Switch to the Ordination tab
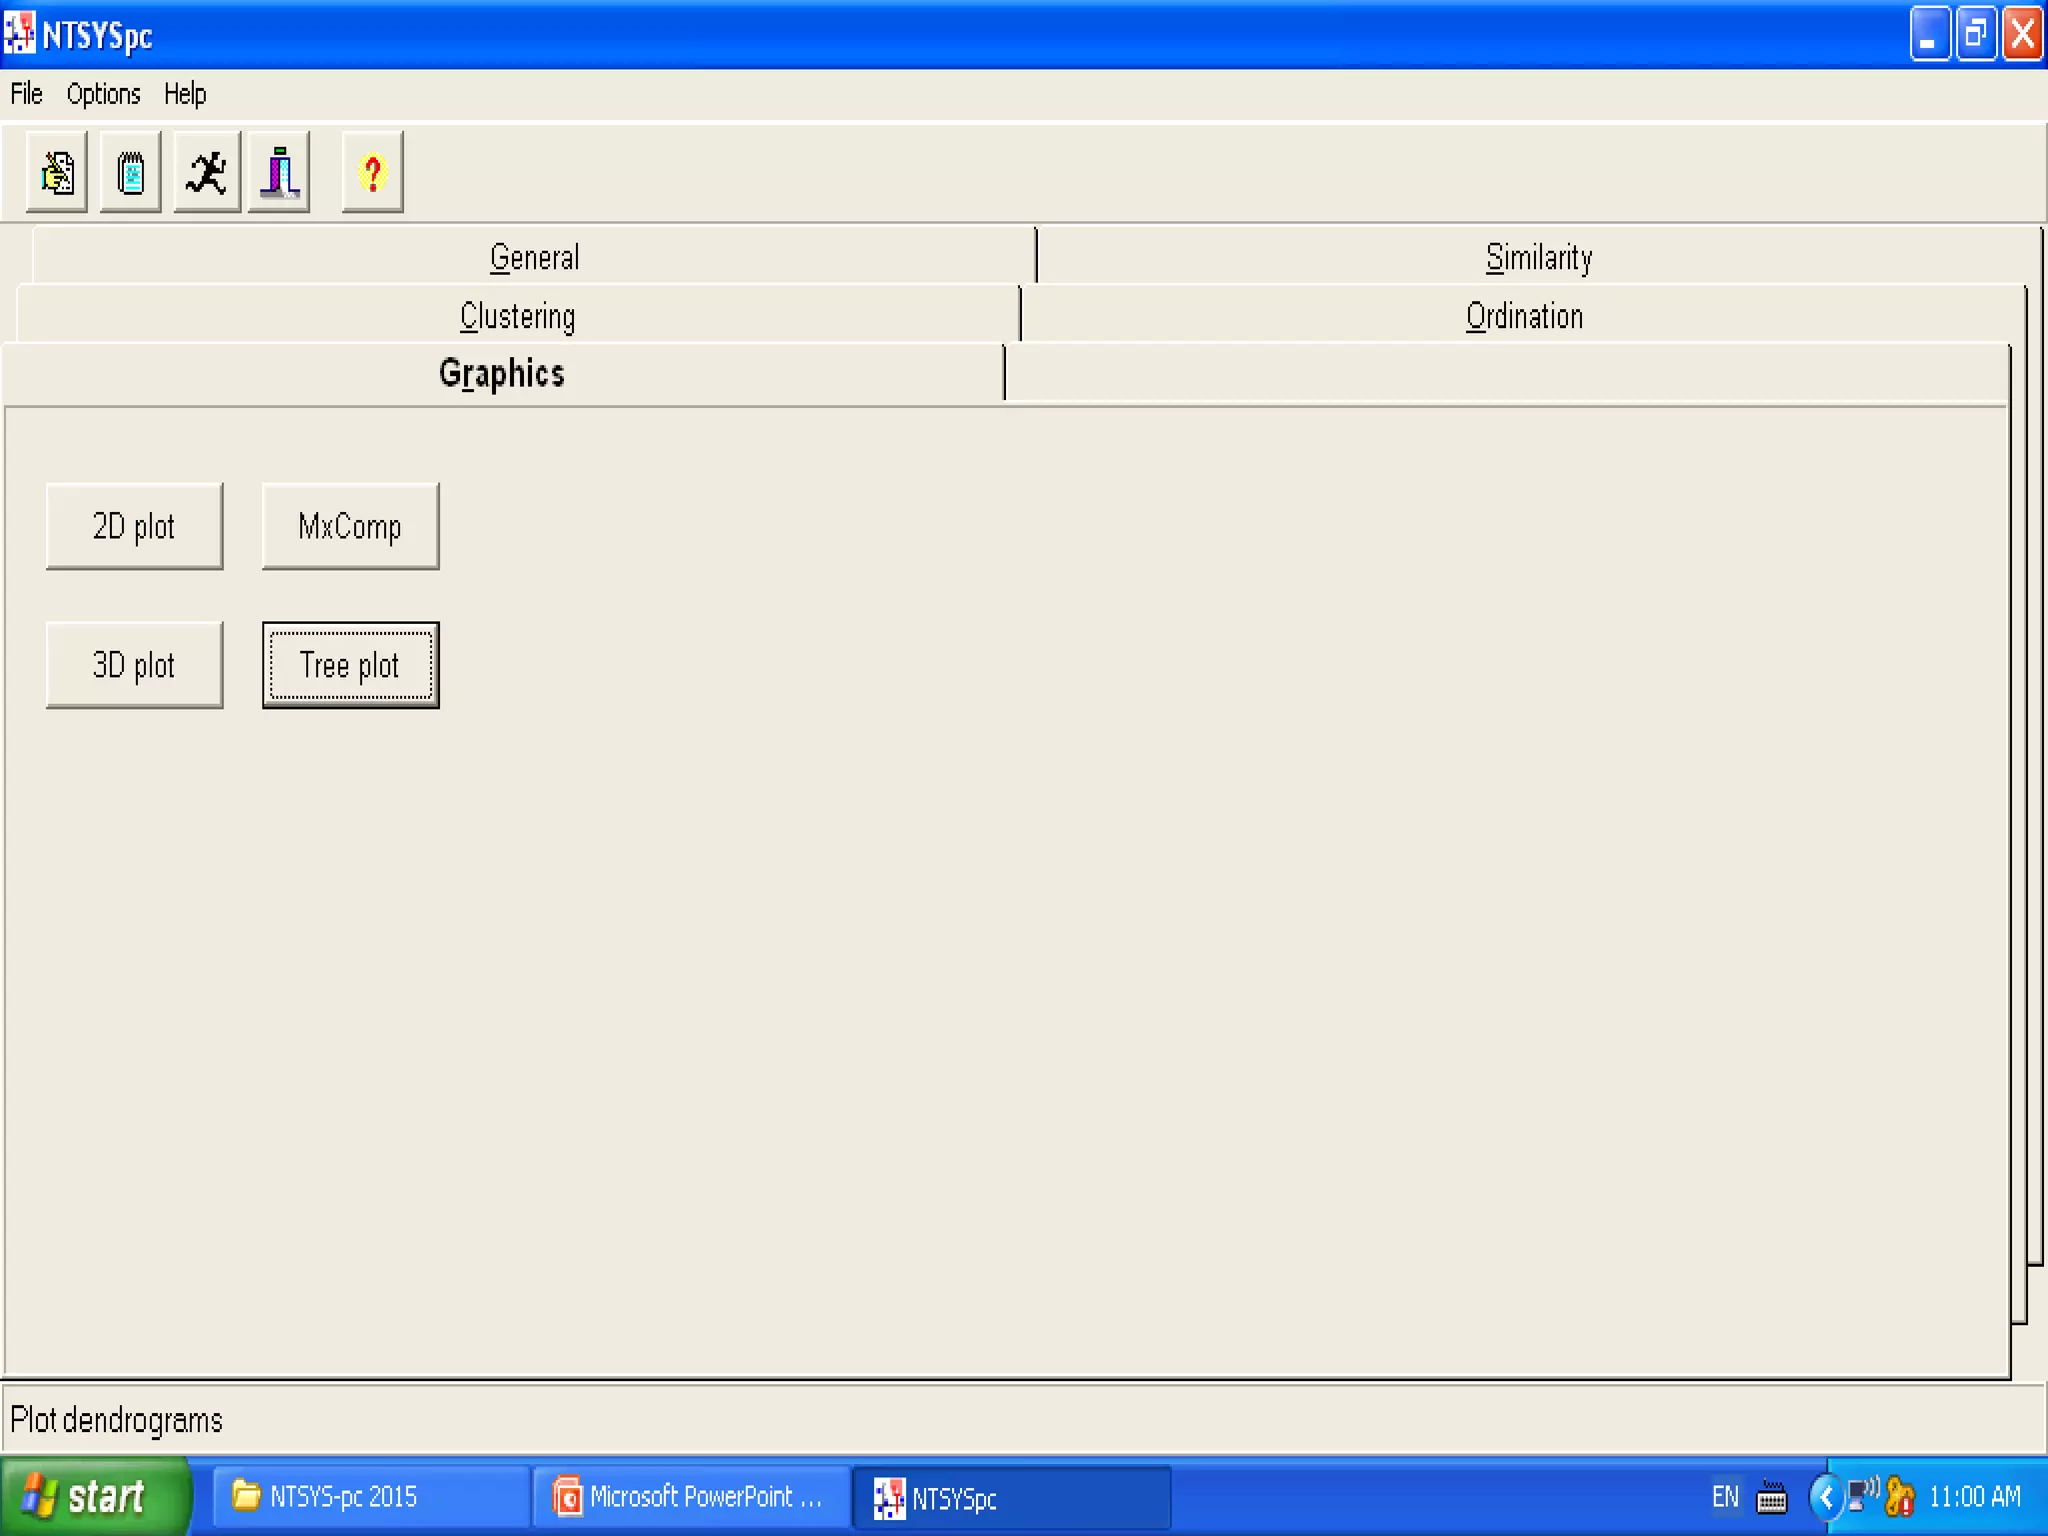The width and height of the screenshot is (2048, 1536). pos(1524,316)
